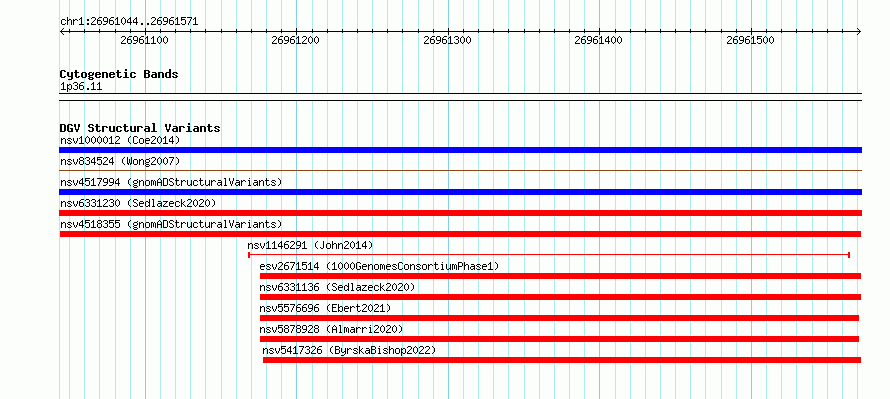Image resolution: width=890 pixels, height=399 pixels.
Task: Click the Cytogenetic Bands track title
Action: tap(119, 74)
